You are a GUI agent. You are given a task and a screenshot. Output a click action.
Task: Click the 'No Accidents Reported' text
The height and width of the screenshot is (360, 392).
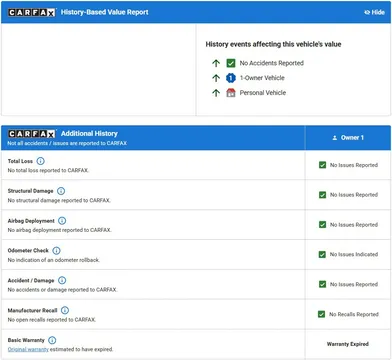(x=272, y=63)
